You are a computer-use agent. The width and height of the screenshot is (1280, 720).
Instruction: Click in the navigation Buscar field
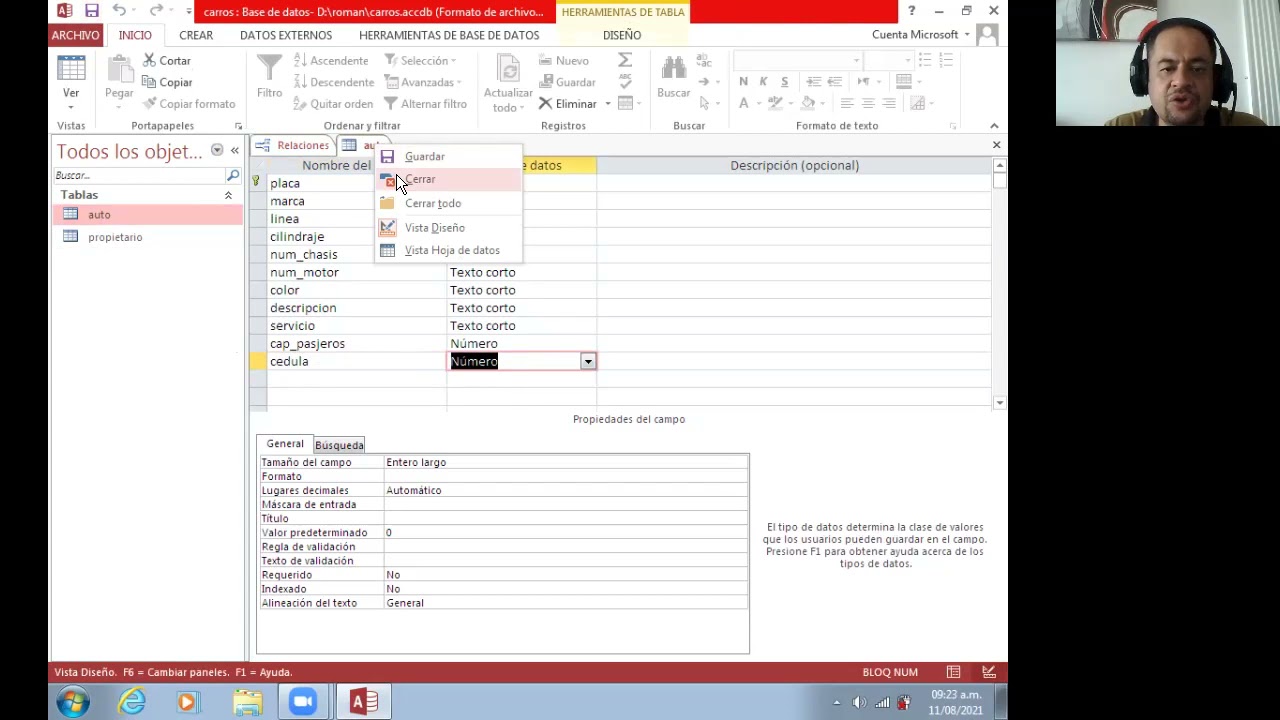coord(140,175)
